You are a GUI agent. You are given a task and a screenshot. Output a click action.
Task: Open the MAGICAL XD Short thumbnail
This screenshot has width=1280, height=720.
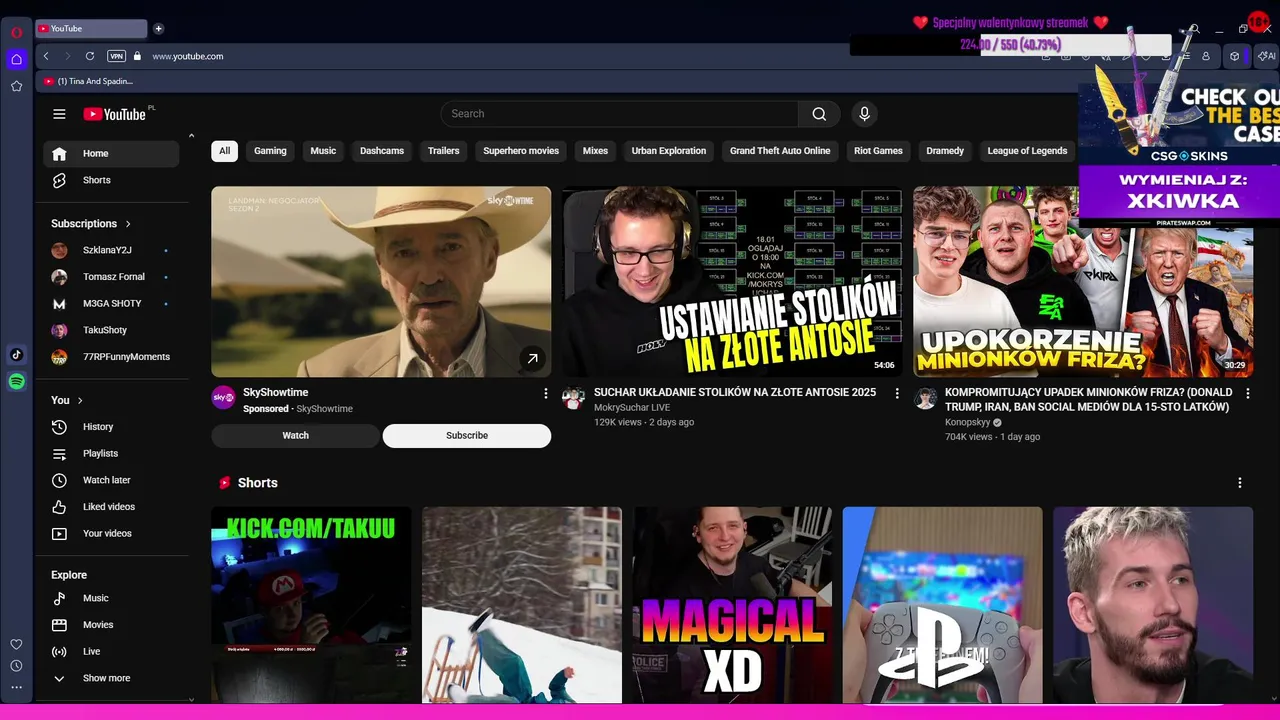tap(732, 605)
